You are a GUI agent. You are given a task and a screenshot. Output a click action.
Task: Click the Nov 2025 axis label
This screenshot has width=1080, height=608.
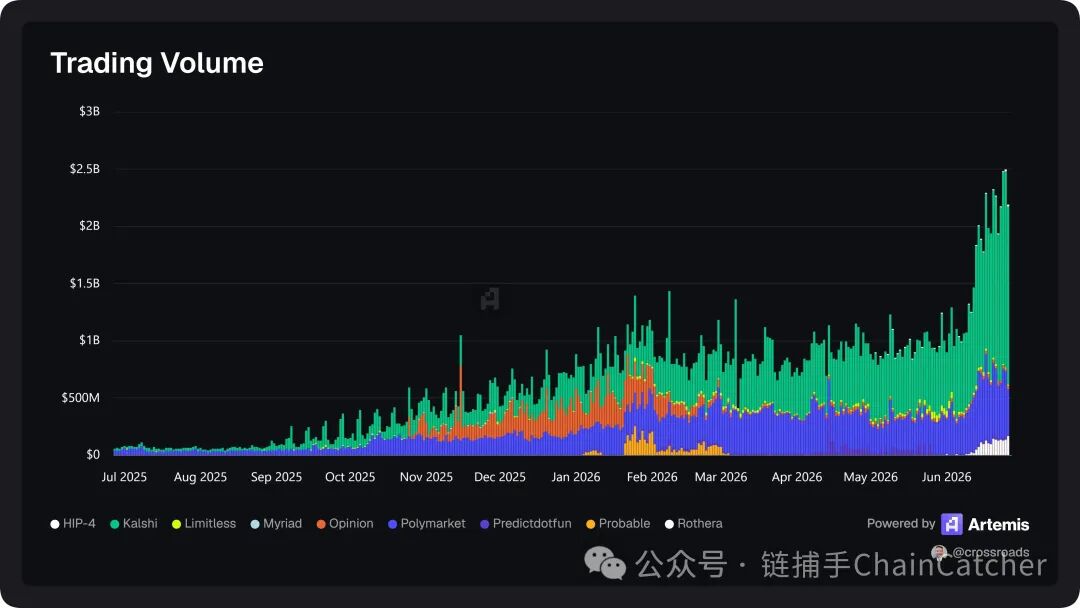click(x=426, y=477)
